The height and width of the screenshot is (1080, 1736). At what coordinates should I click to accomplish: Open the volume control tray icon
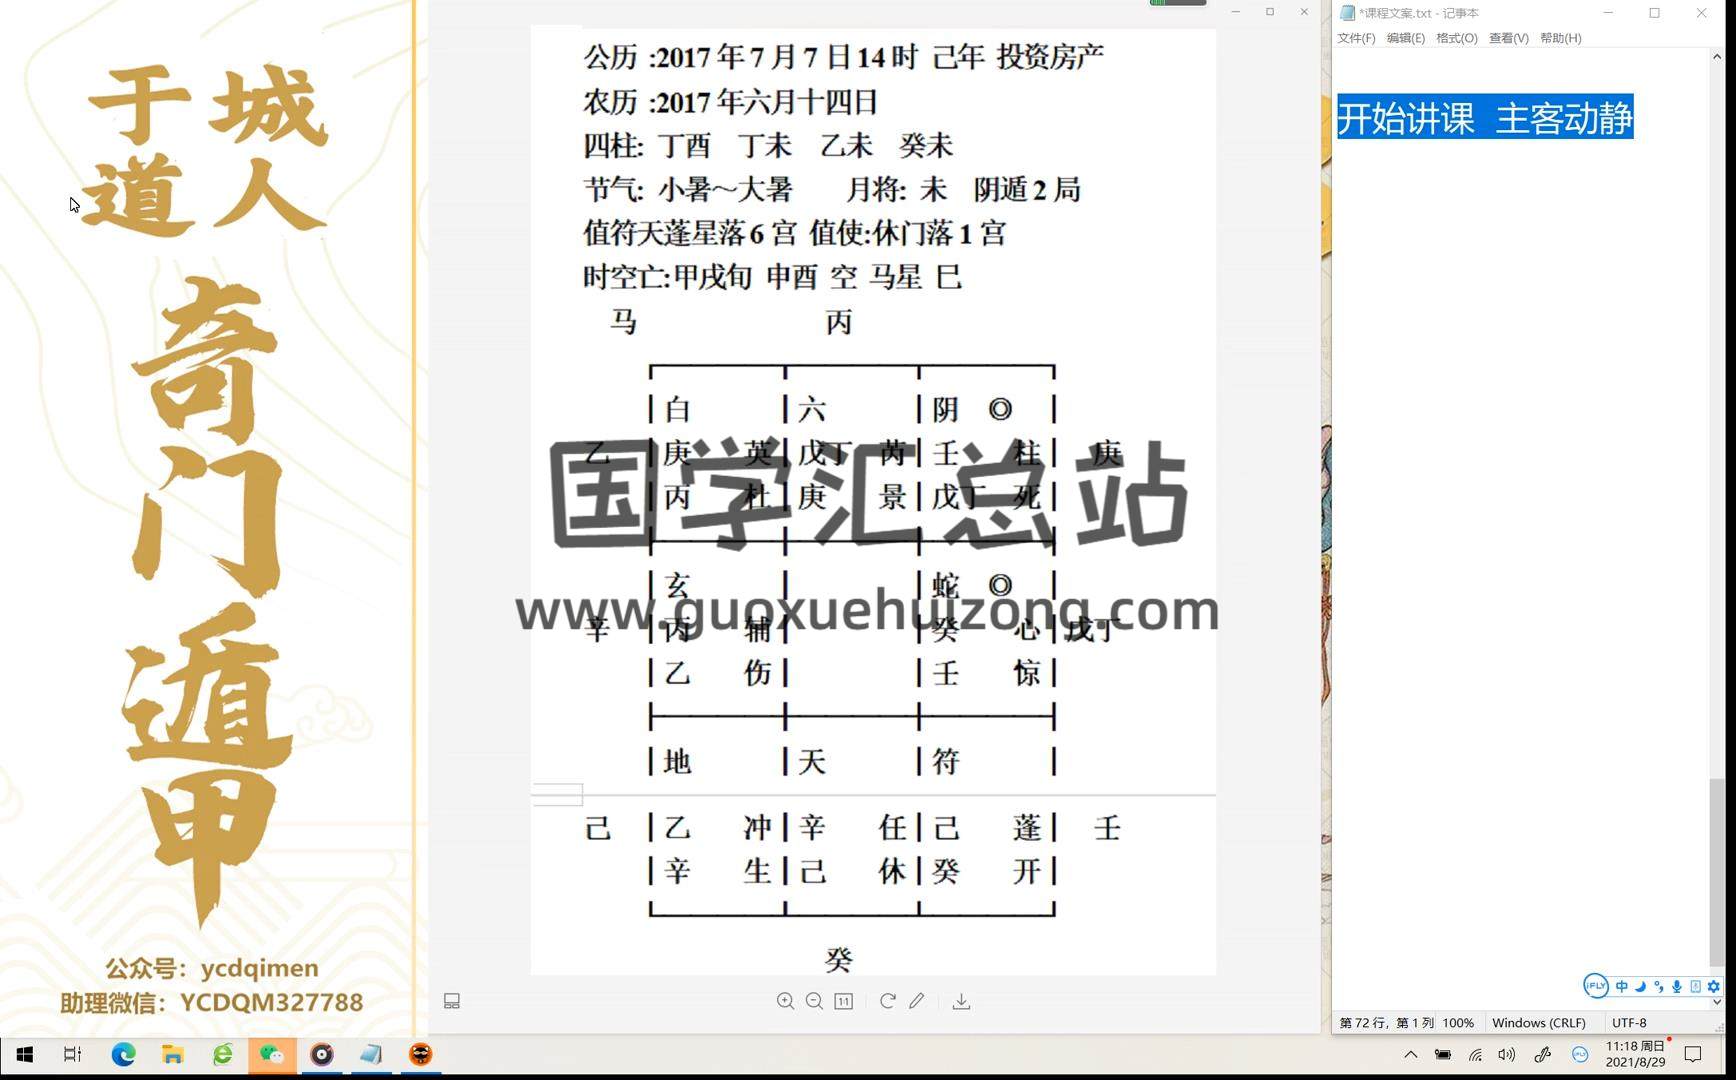1507,1054
